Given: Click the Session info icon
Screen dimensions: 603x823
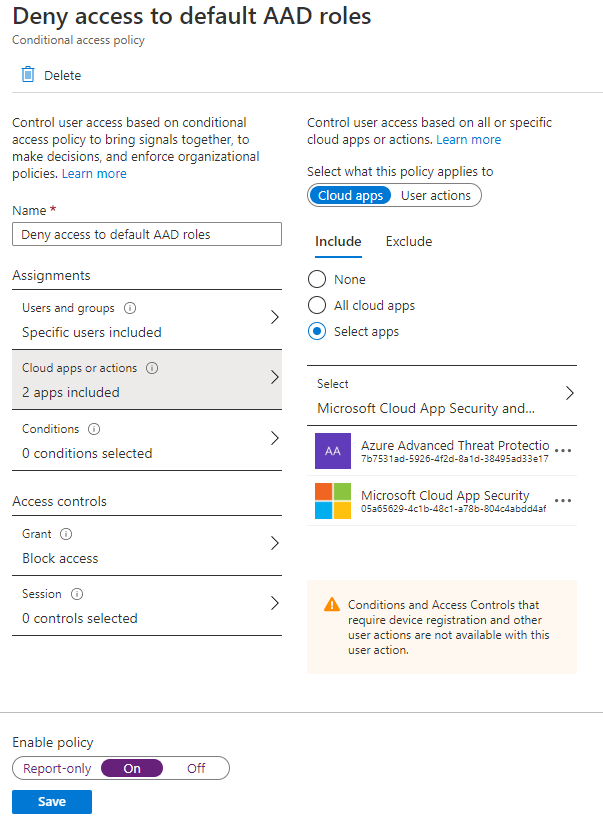Looking at the screenshot, I should [x=77, y=594].
